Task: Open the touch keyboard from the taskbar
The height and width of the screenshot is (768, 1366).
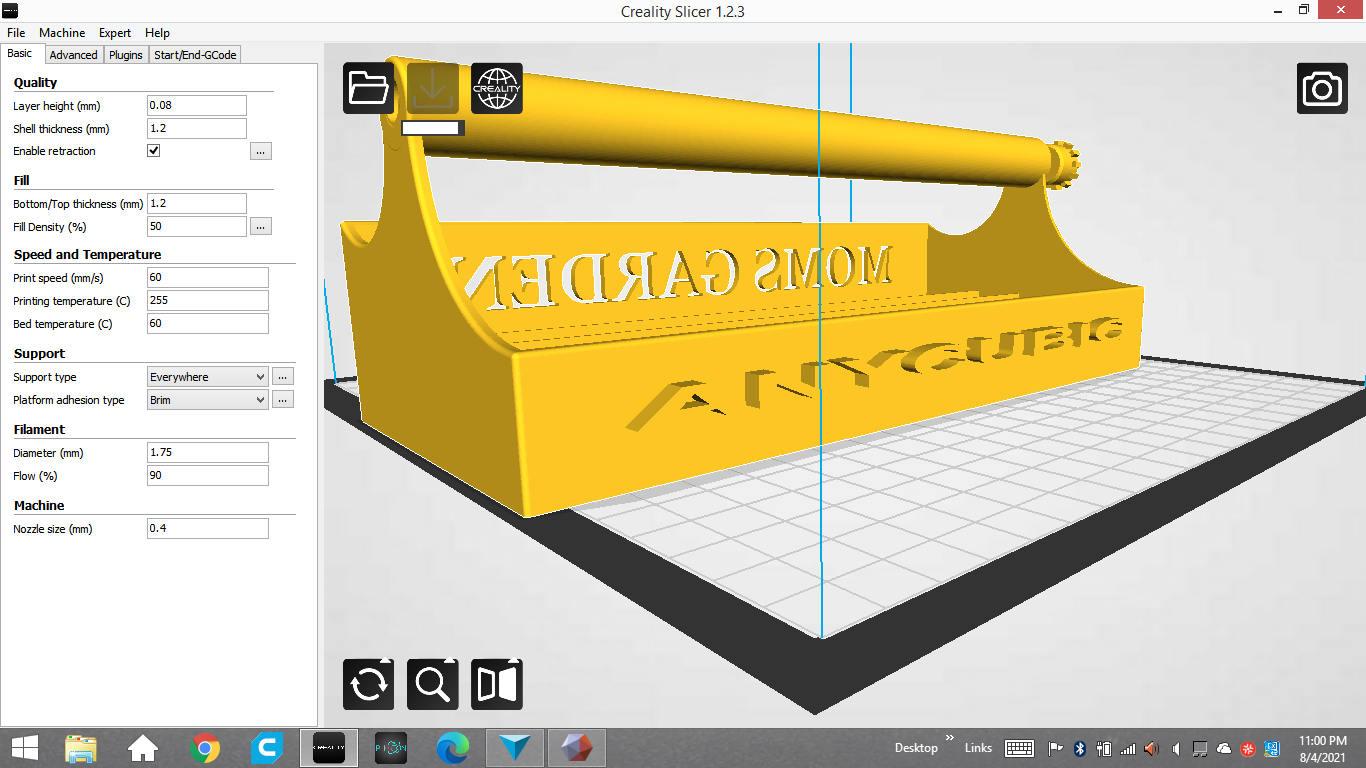Action: tap(1019, 748)
